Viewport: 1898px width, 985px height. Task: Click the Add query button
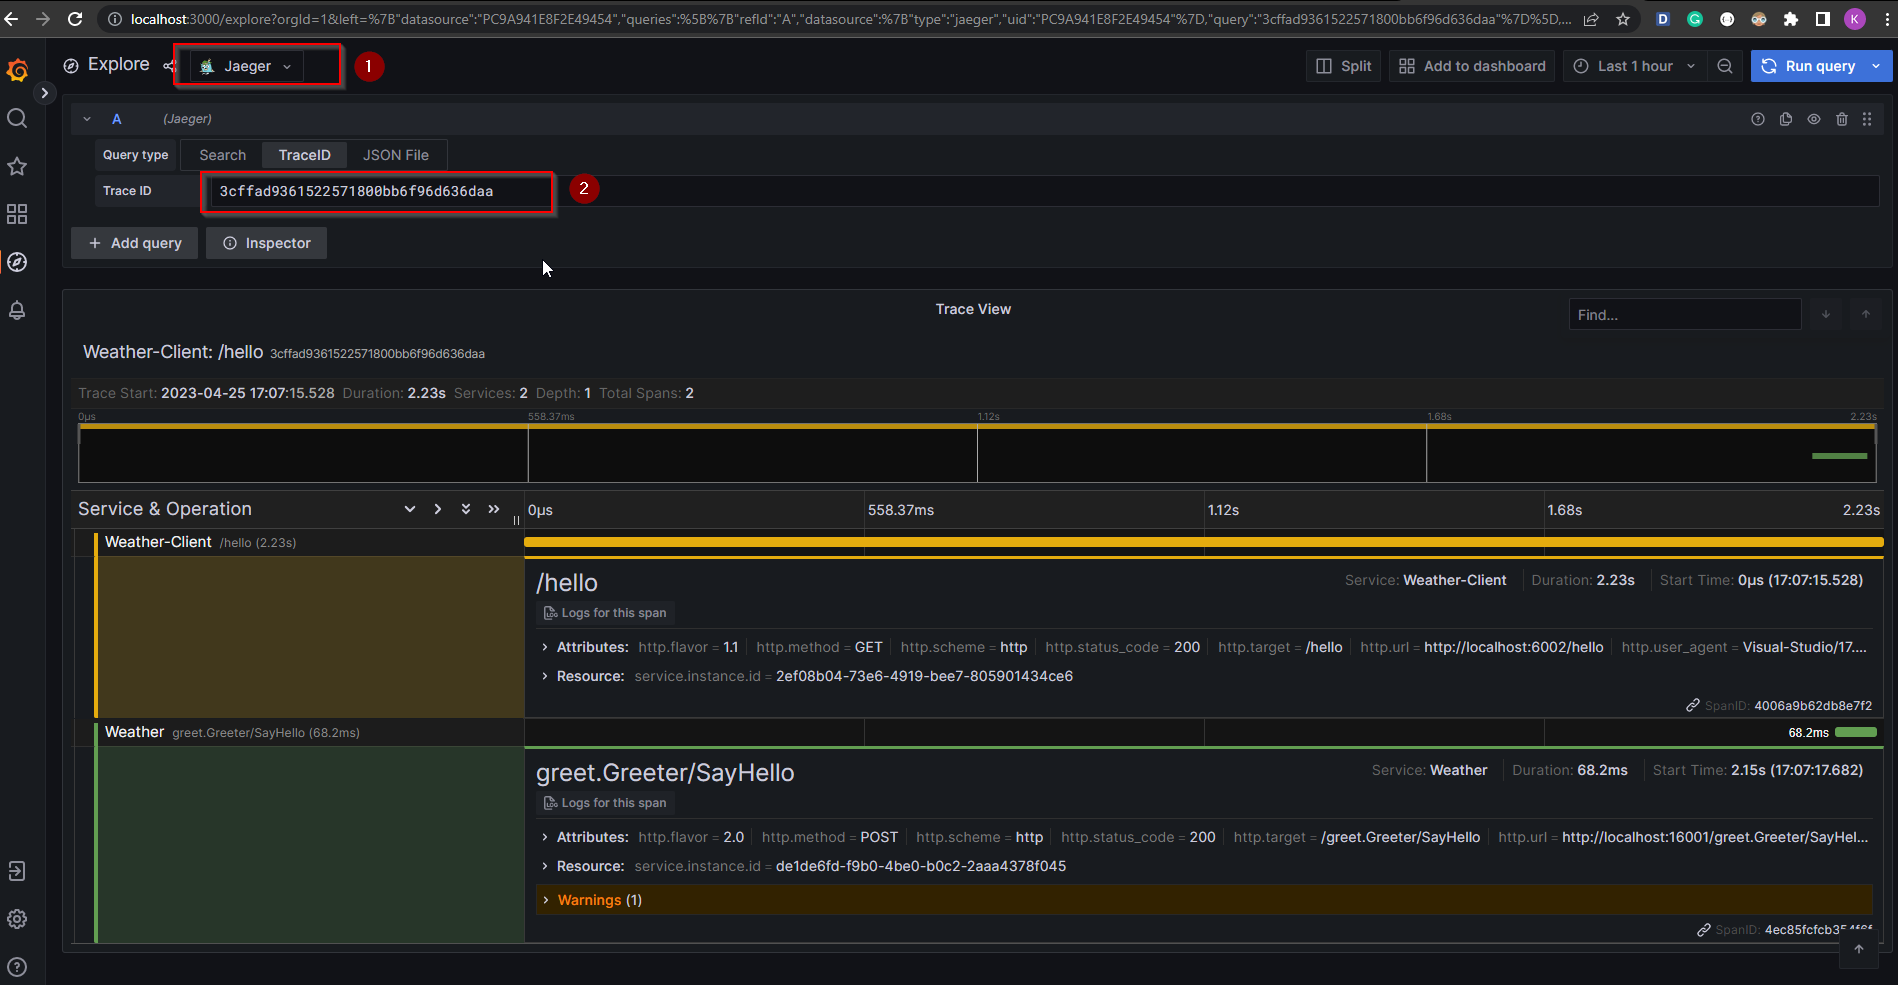[135, 243]
